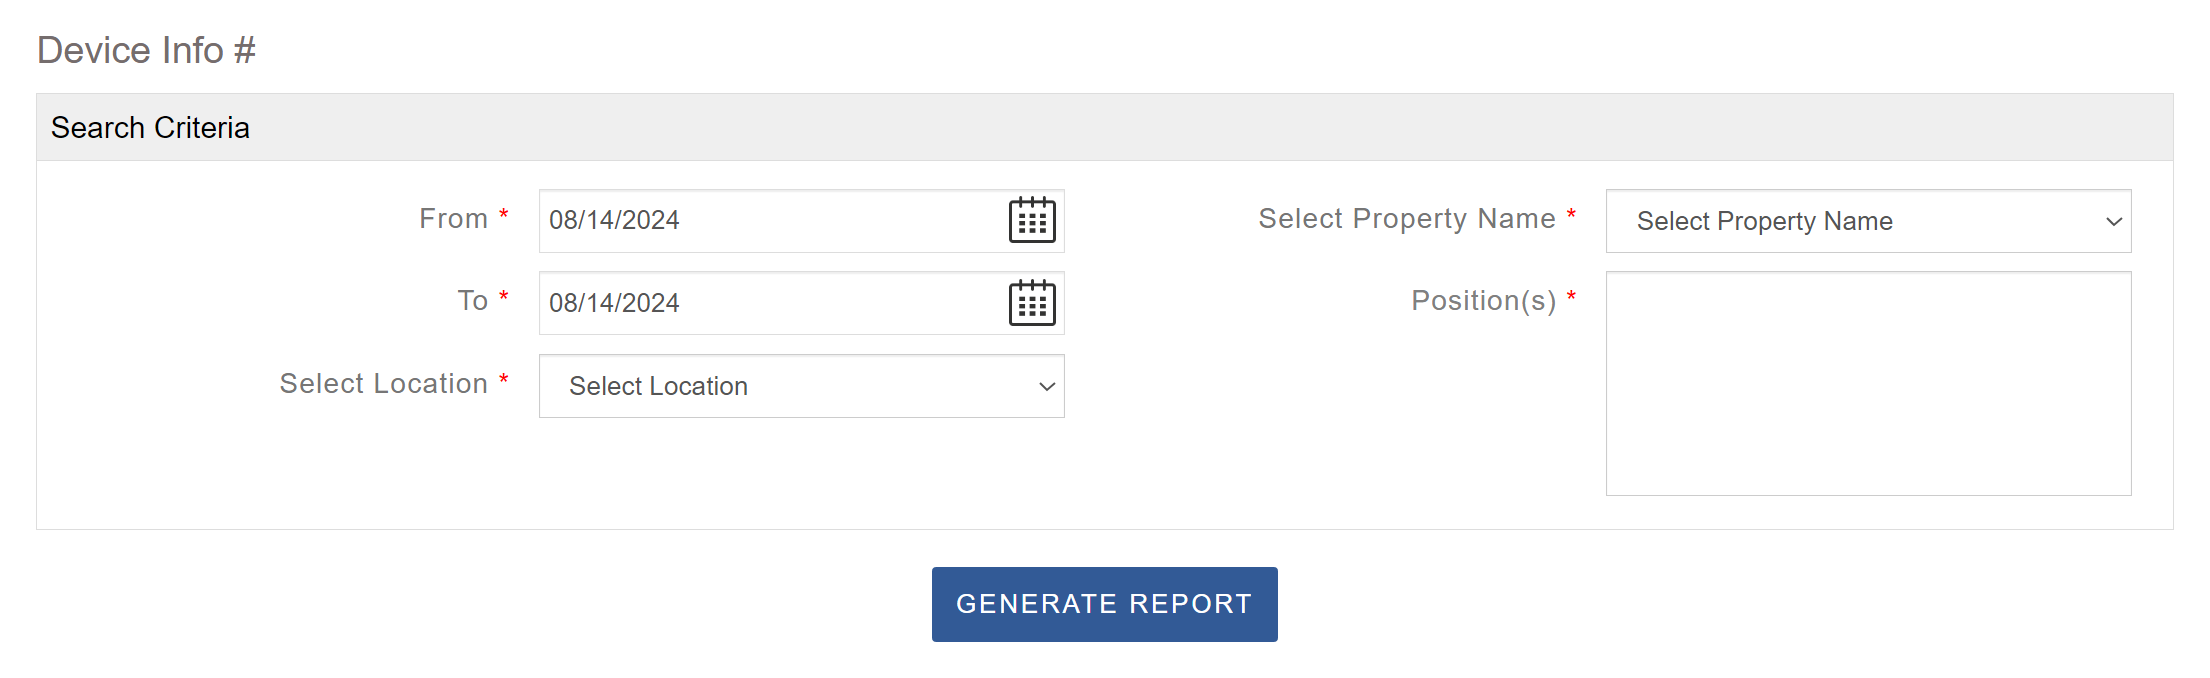This screenshot has height=678, width=2210.
Task: Click the Select Property Name chevron arrow
Action: click(x=2114, y=221)
